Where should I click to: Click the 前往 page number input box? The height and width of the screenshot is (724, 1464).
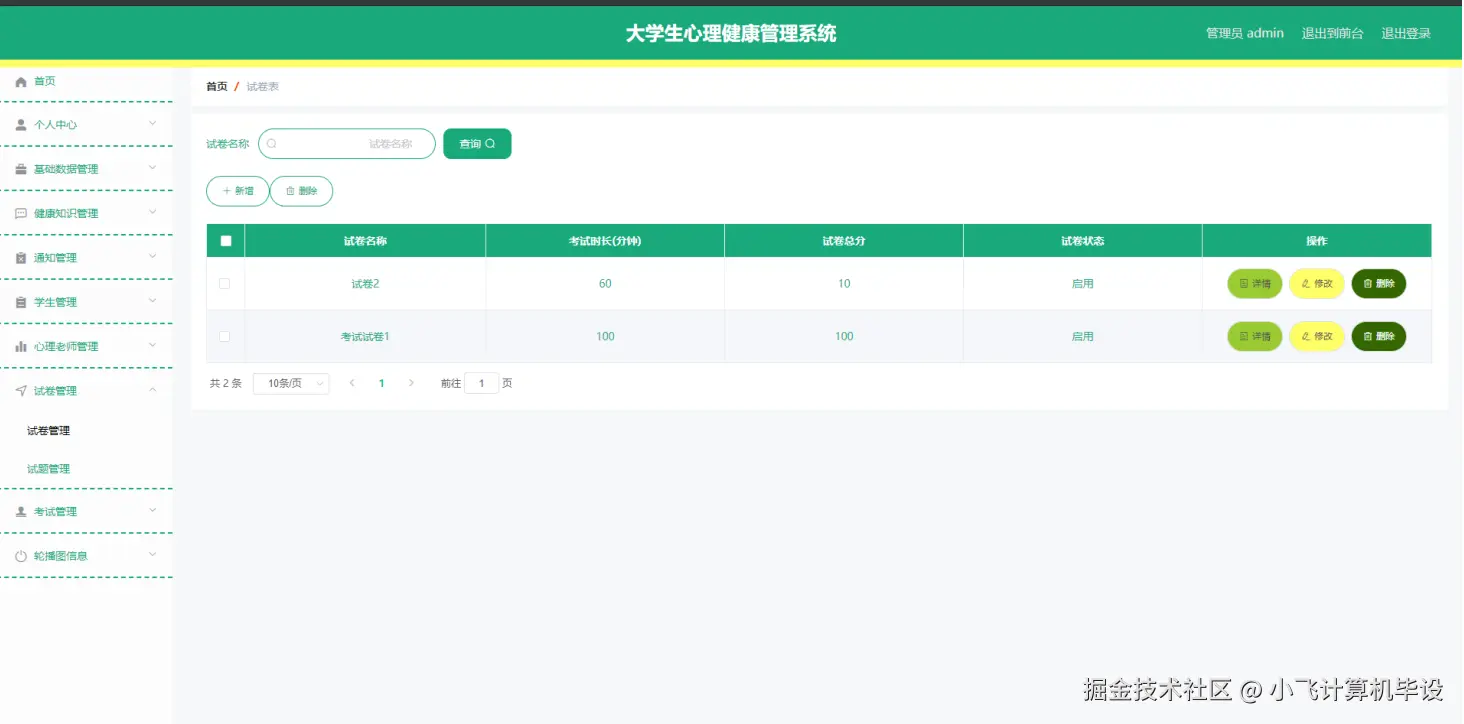(x=481, y=383)
